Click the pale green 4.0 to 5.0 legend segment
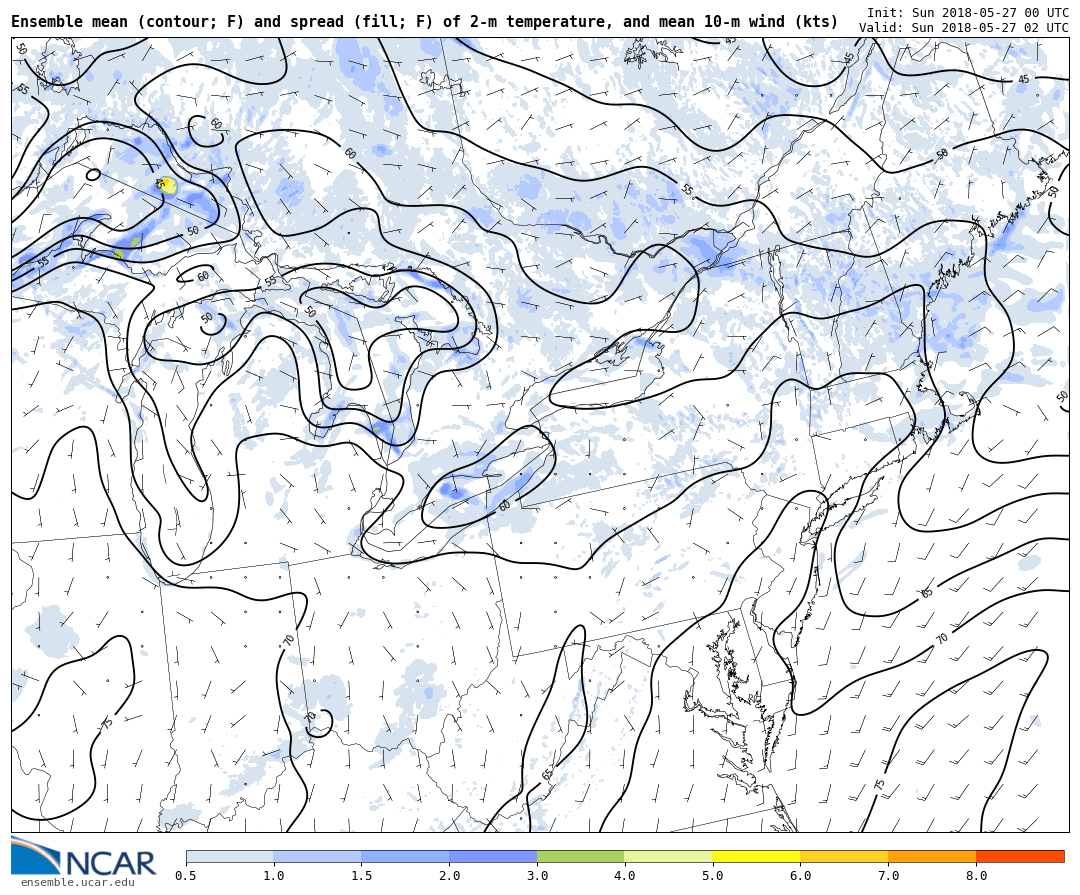Image resolution: width=1080 pixels, height=895 pixels. pyautogui.click(x=669, y=856)
